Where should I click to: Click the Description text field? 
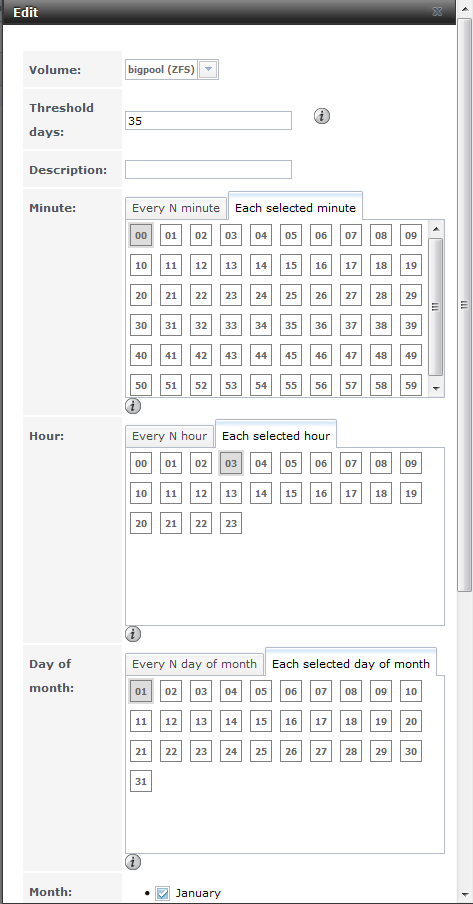(x=208, y=170)
